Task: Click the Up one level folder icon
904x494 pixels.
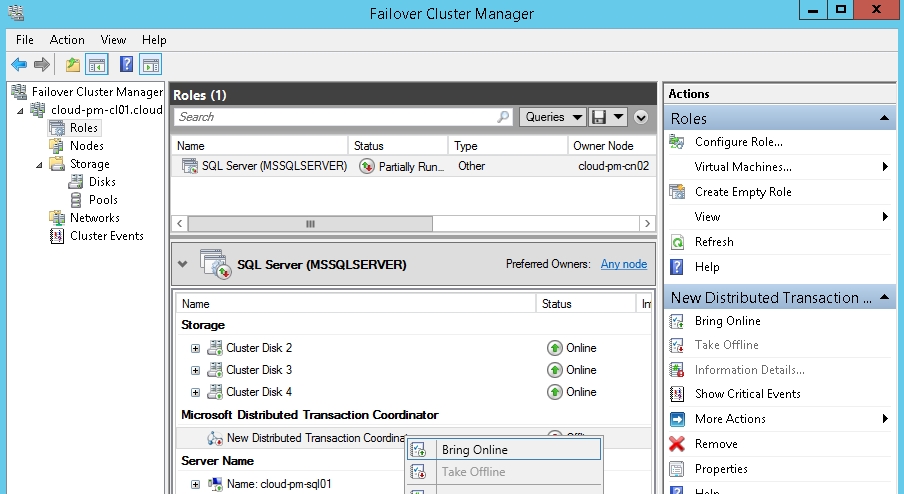Action: pos(73,65)
